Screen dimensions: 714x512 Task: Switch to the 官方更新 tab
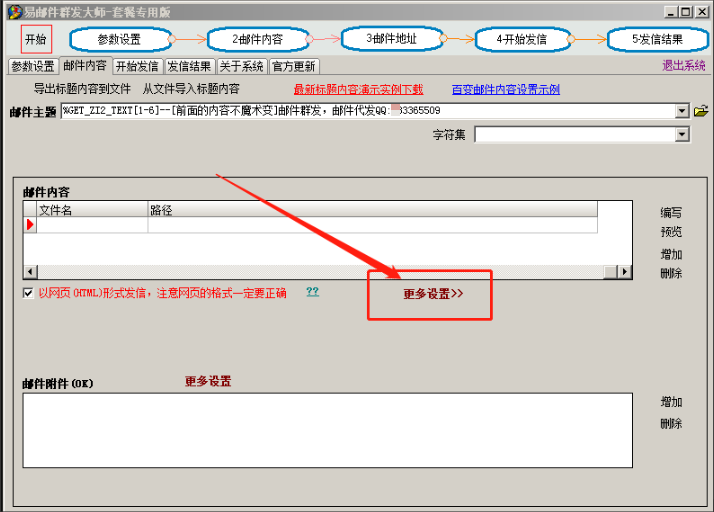[x=294, y=67]
